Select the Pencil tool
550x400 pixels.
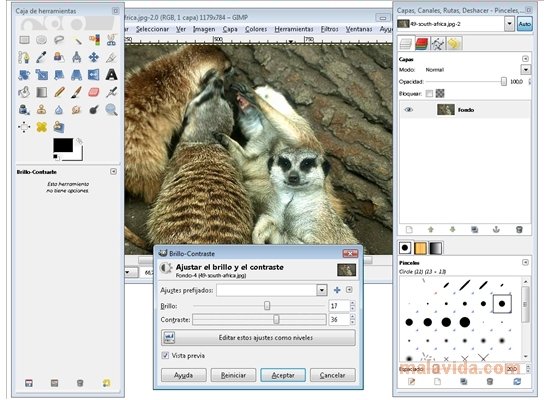click(x=59, y=92)
